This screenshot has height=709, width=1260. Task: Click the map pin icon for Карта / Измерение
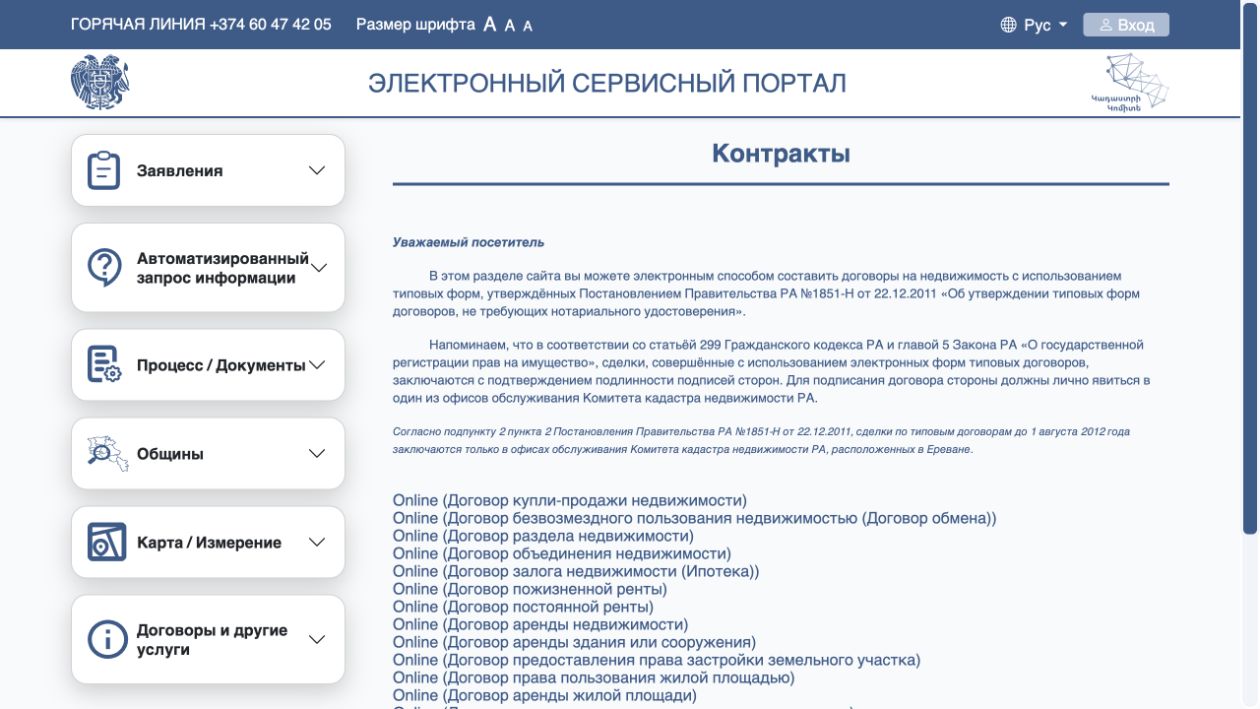click(107, 542)
